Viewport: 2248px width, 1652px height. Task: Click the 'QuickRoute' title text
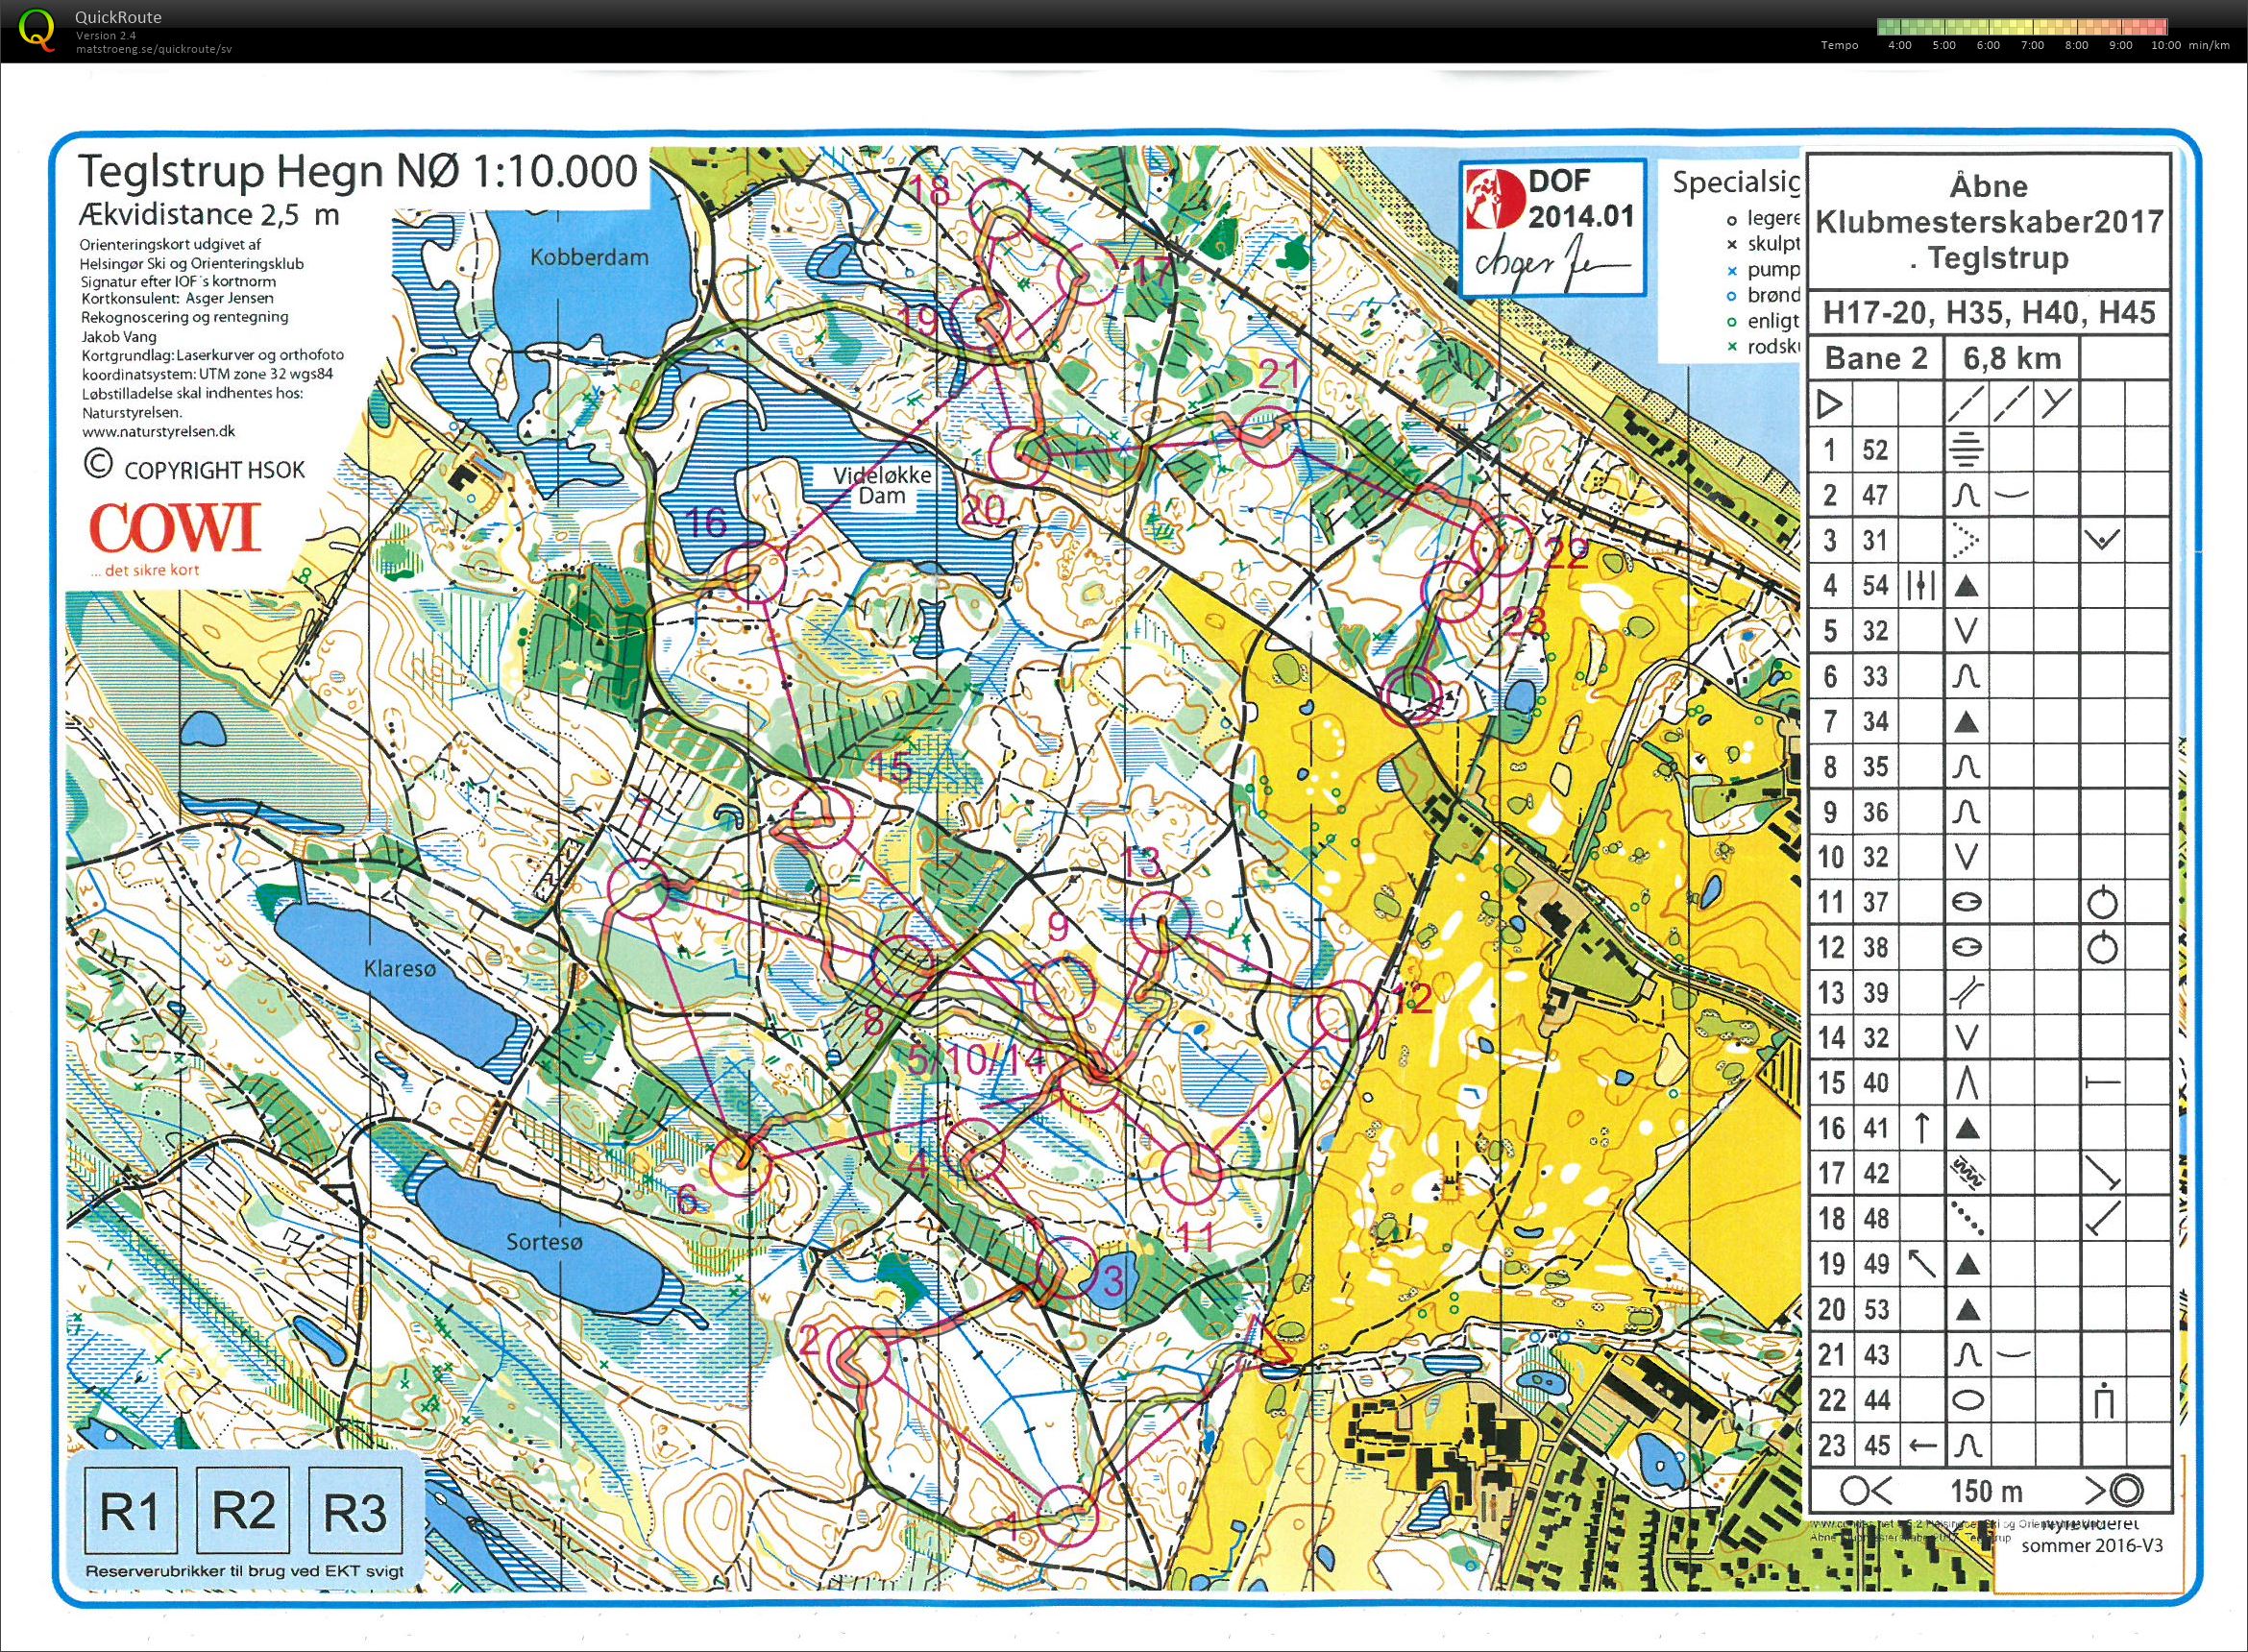118,17
